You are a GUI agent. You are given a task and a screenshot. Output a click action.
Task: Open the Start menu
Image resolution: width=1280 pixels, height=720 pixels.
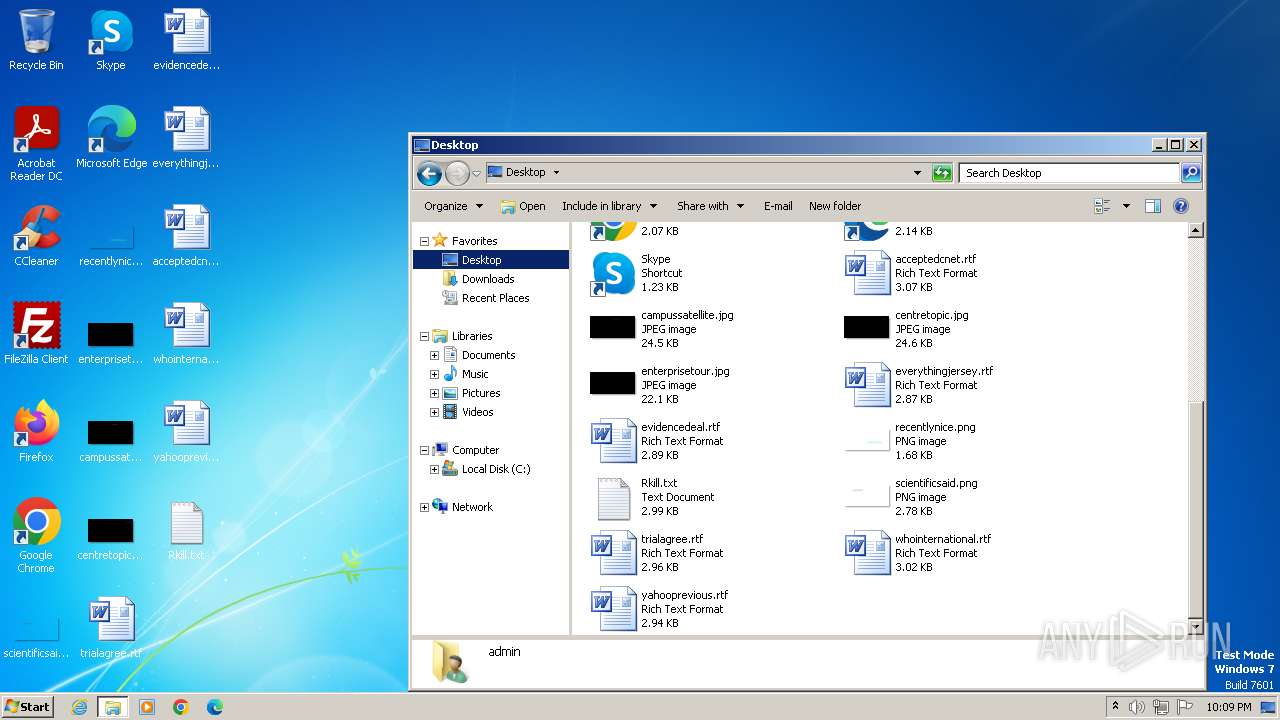click(x=28, y=706)
